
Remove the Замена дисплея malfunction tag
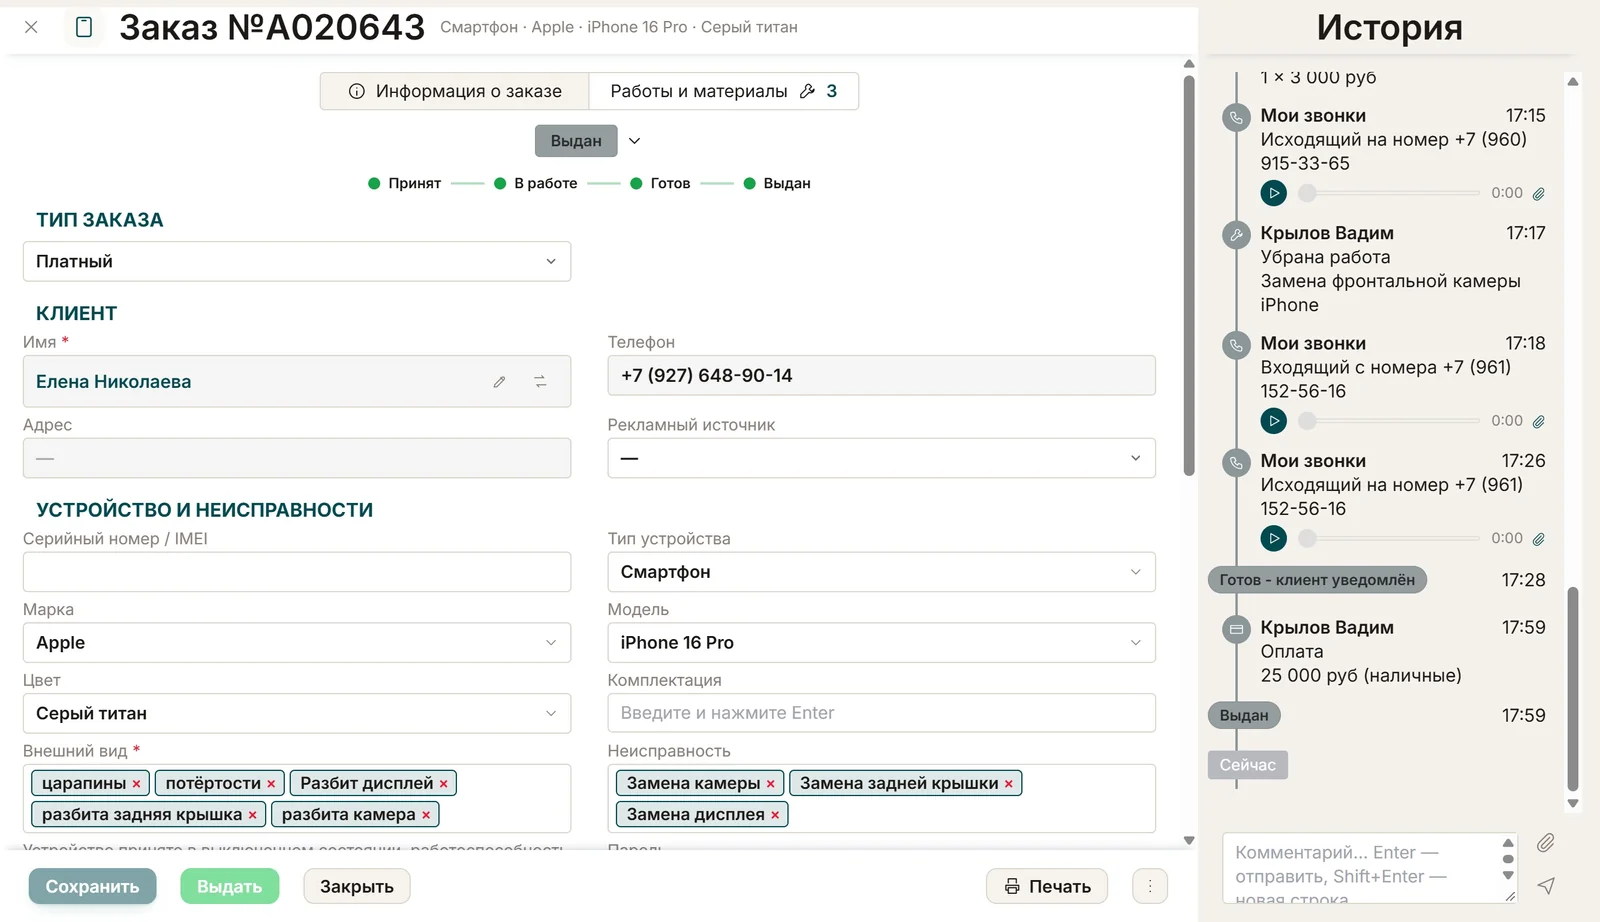775,815
